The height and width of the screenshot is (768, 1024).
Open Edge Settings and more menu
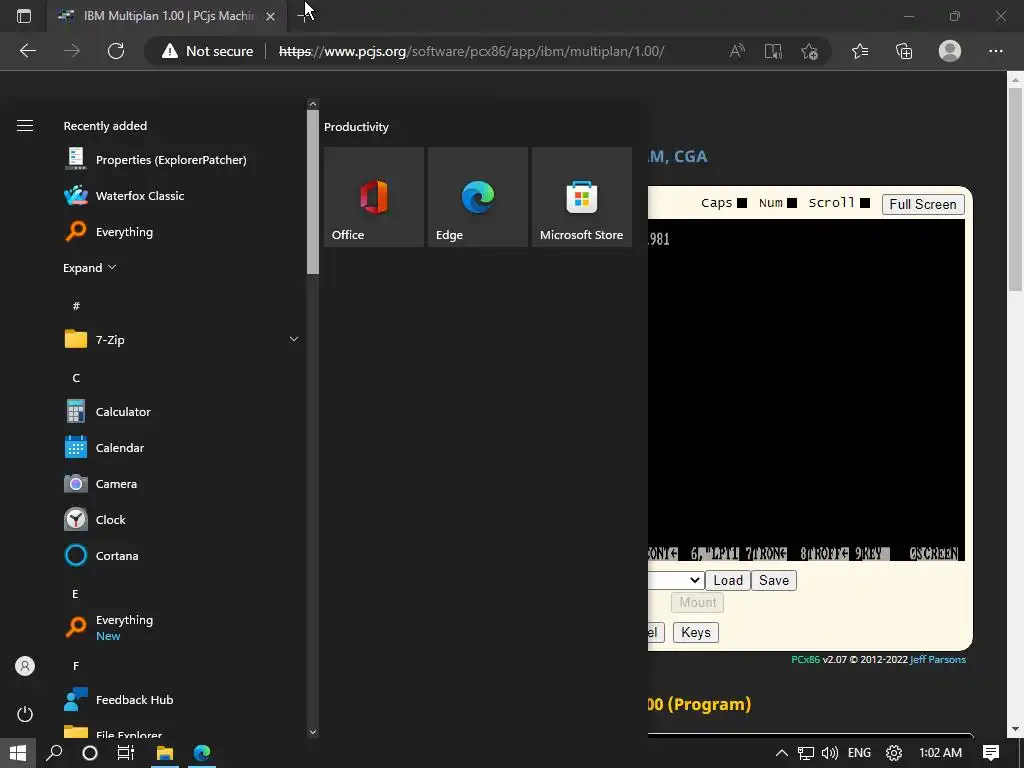995,51
